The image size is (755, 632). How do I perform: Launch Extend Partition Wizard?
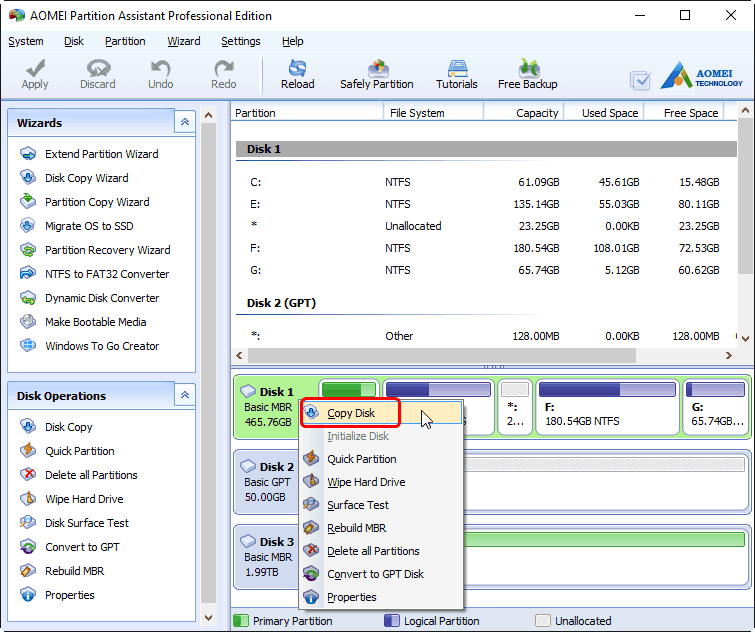[102, 154]
